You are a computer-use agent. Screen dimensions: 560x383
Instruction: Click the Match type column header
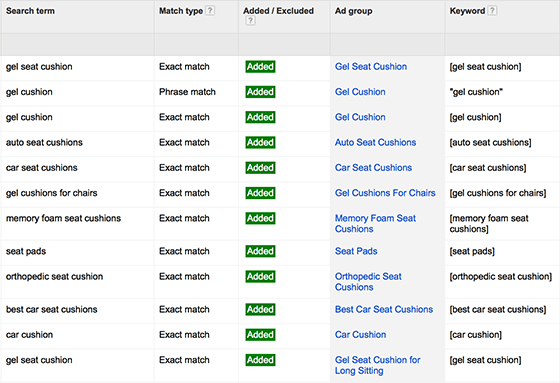click(x=181, y=11)
